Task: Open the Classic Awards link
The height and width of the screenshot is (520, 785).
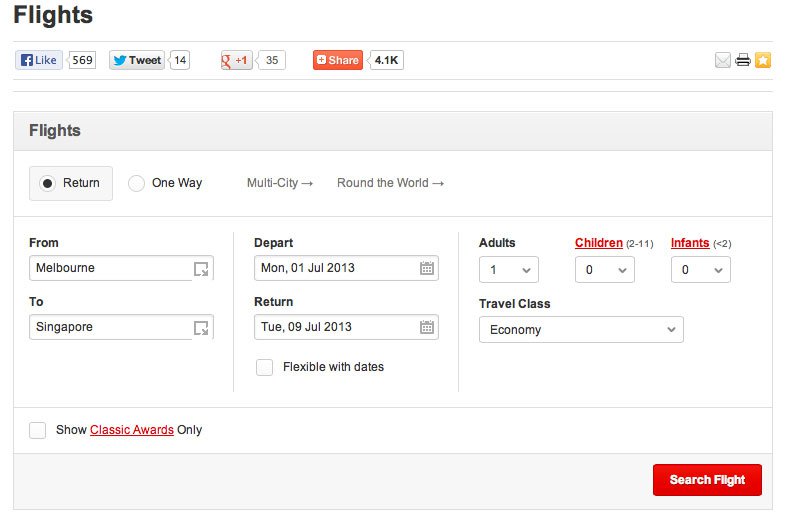Action: tap(132, 430)
